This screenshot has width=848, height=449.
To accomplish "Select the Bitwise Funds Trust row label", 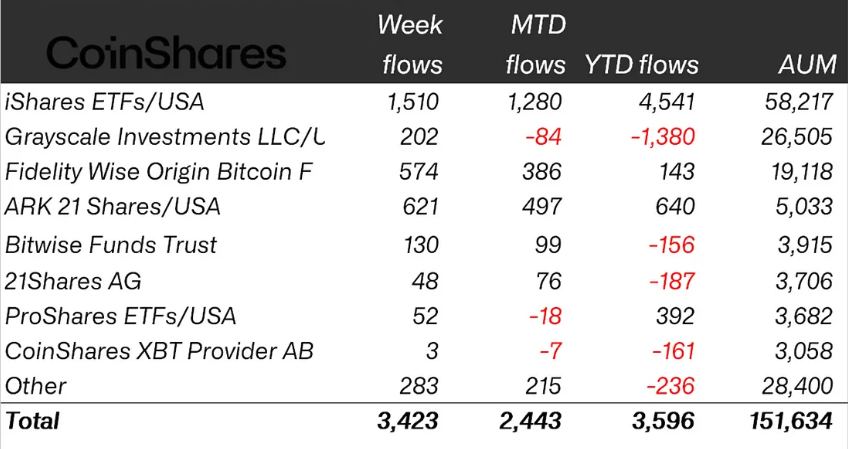I will 111,245.
